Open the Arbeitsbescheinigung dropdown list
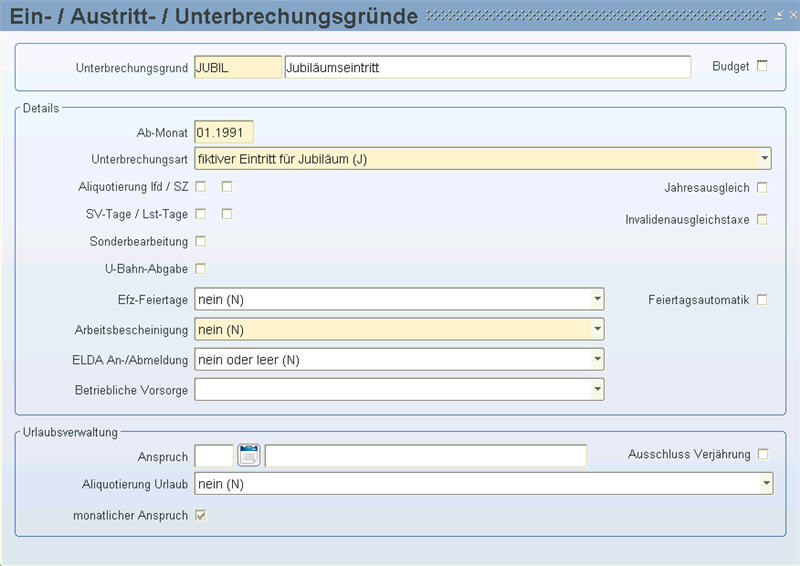Screen dimensions: 800x566 [597, 329]
